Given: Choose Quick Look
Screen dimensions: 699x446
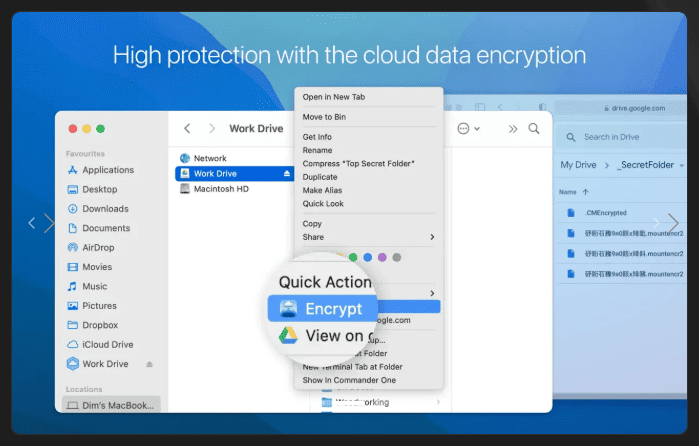Looking at the screenshot, I should pos(323,204).
